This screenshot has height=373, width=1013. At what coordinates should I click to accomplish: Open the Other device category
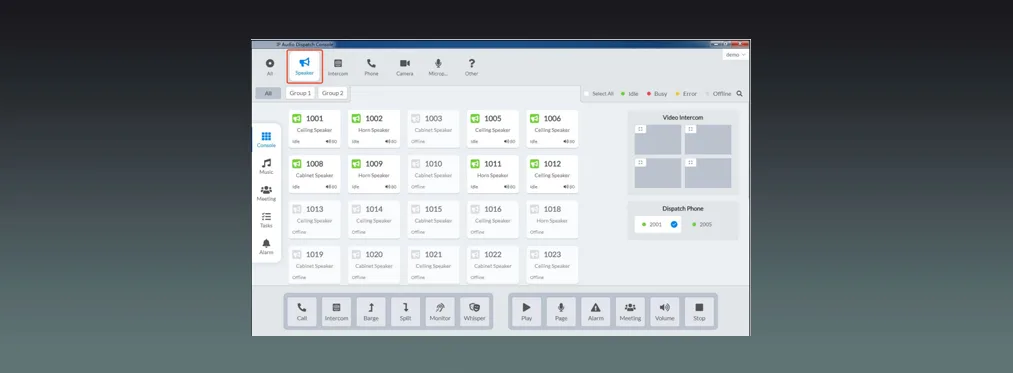pos(472,67)
